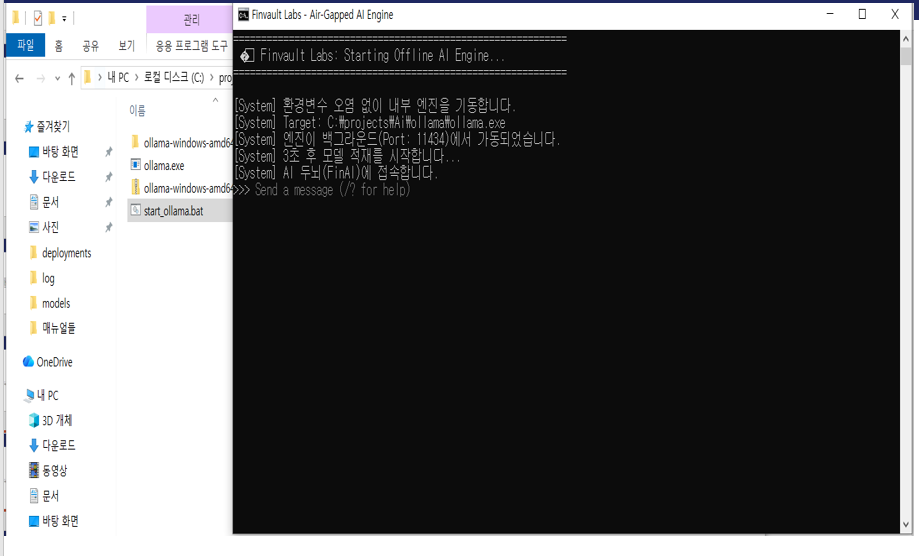Click pin icon beside pinned 다운로드
The width and height of the screenshot is (919, 556).
tap(108, 176)
